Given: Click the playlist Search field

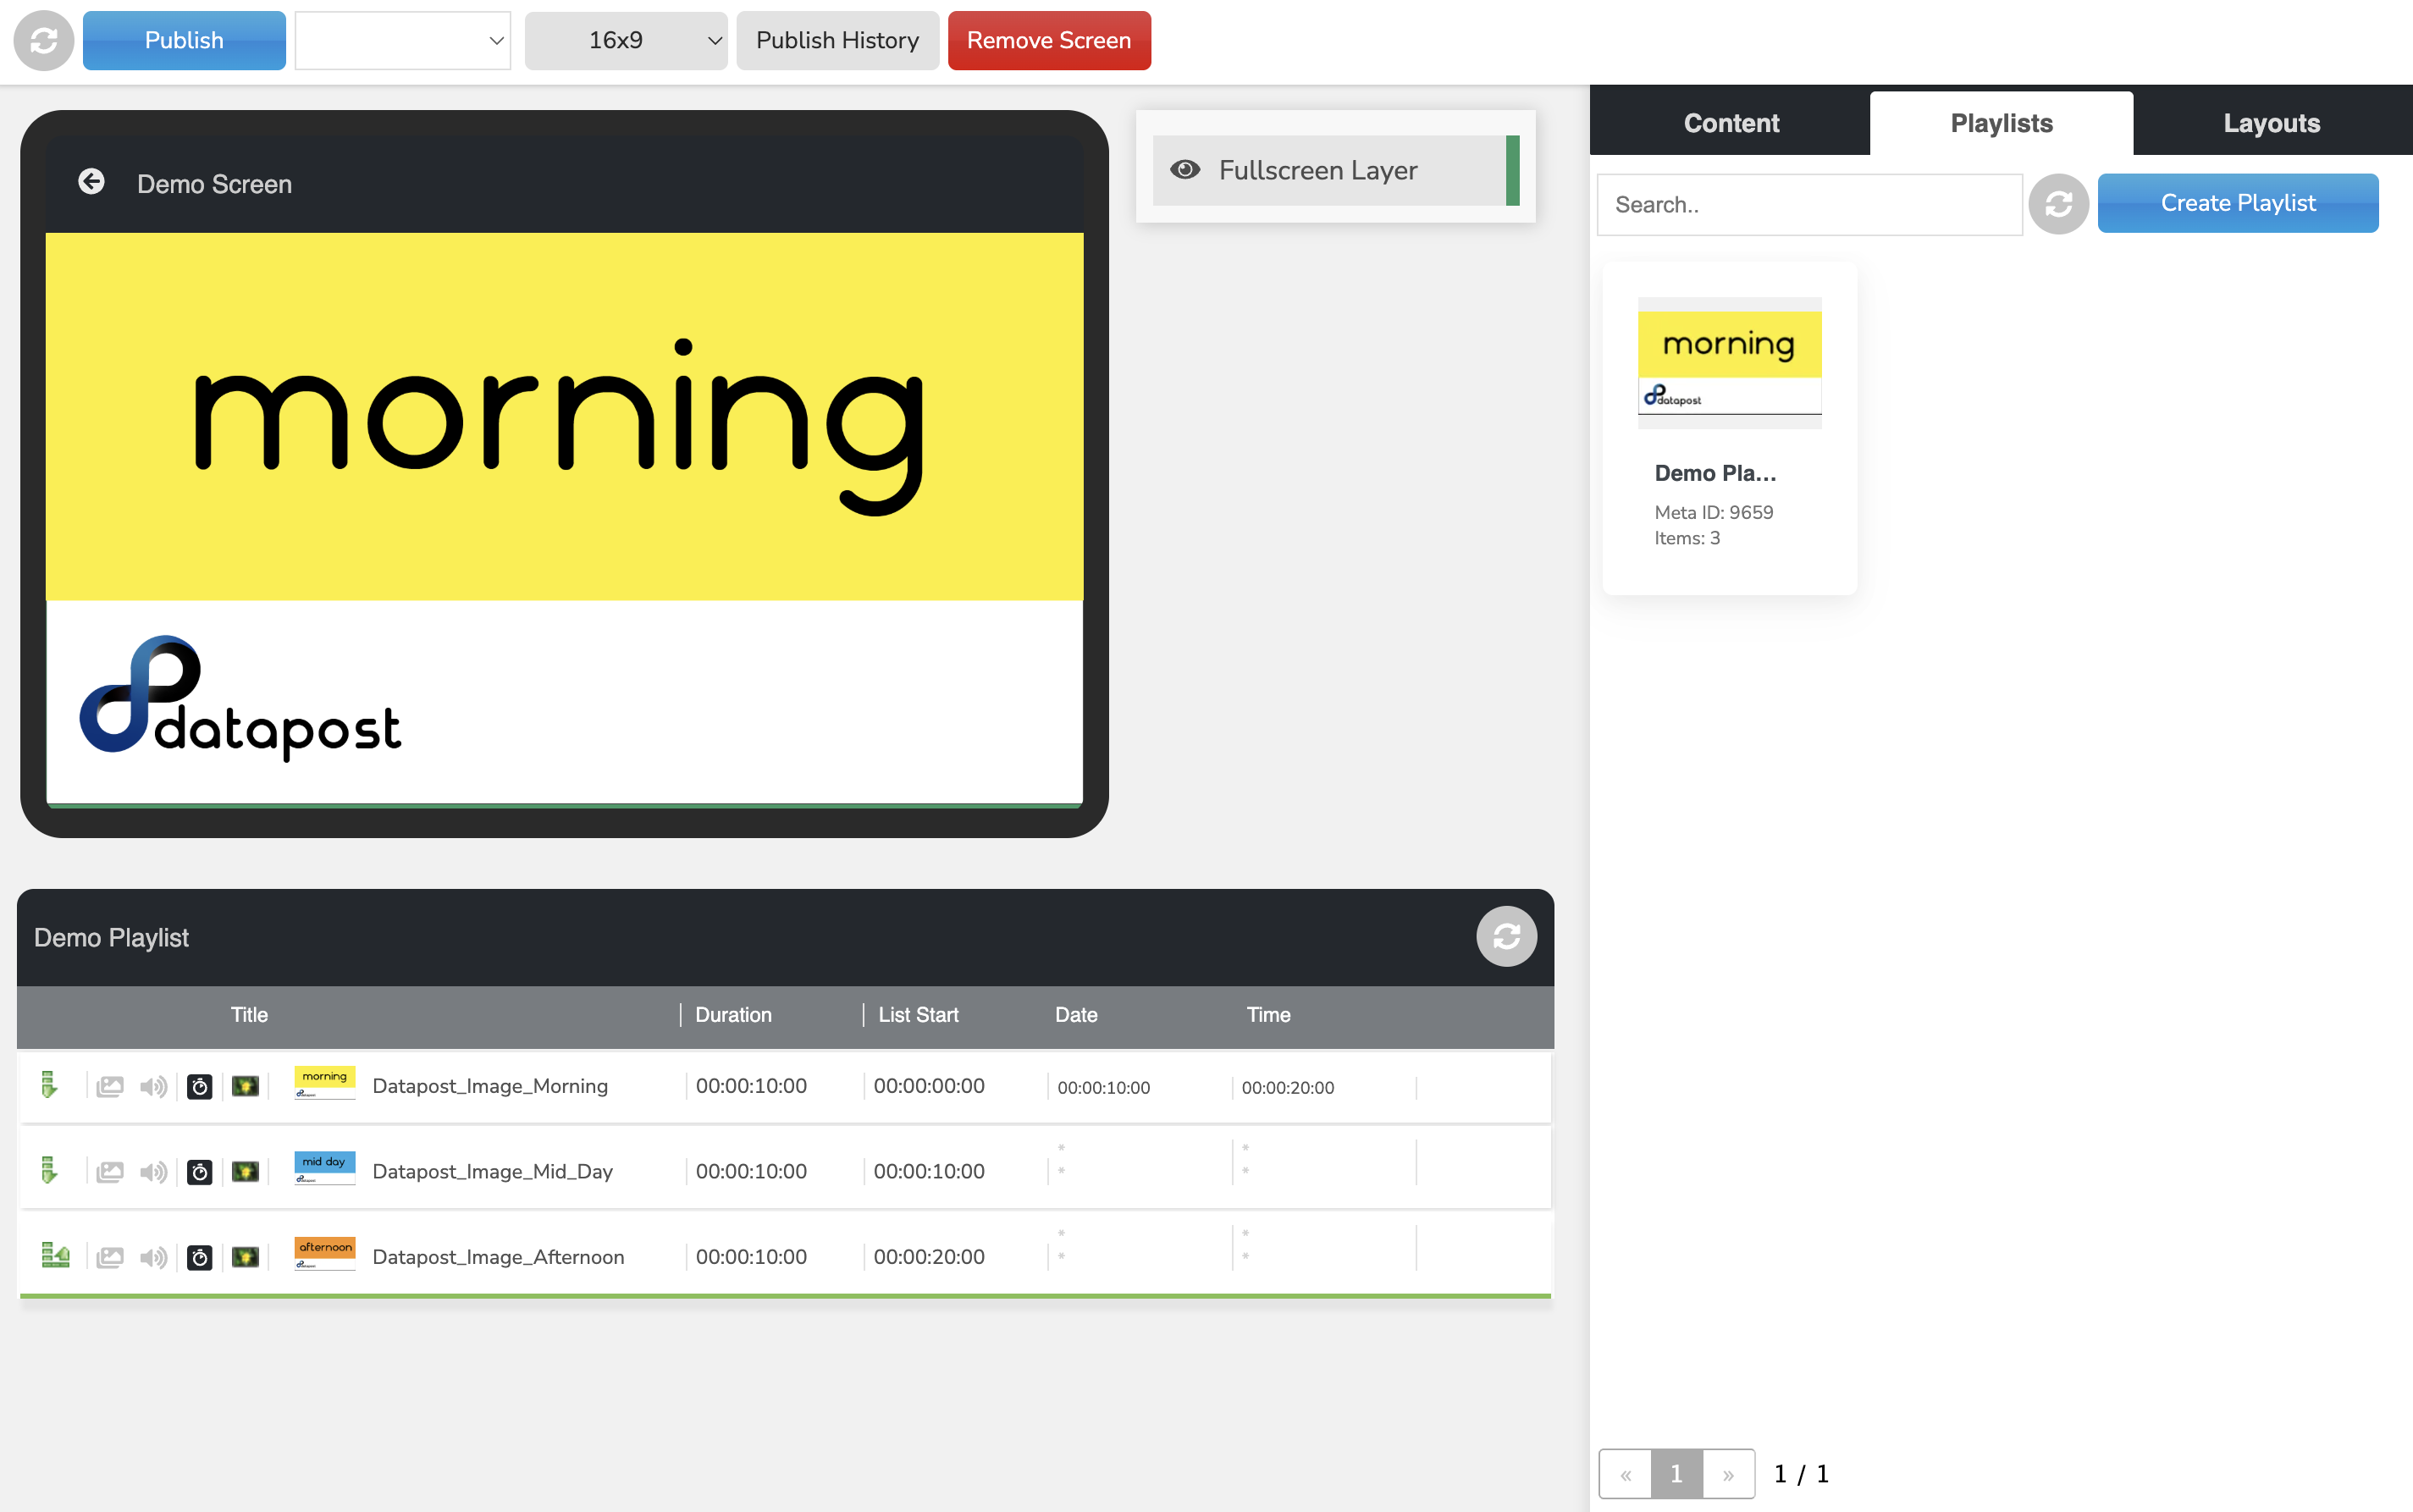Looking at the screenshot, I should pyautogui.click(x=1809, y=205).
